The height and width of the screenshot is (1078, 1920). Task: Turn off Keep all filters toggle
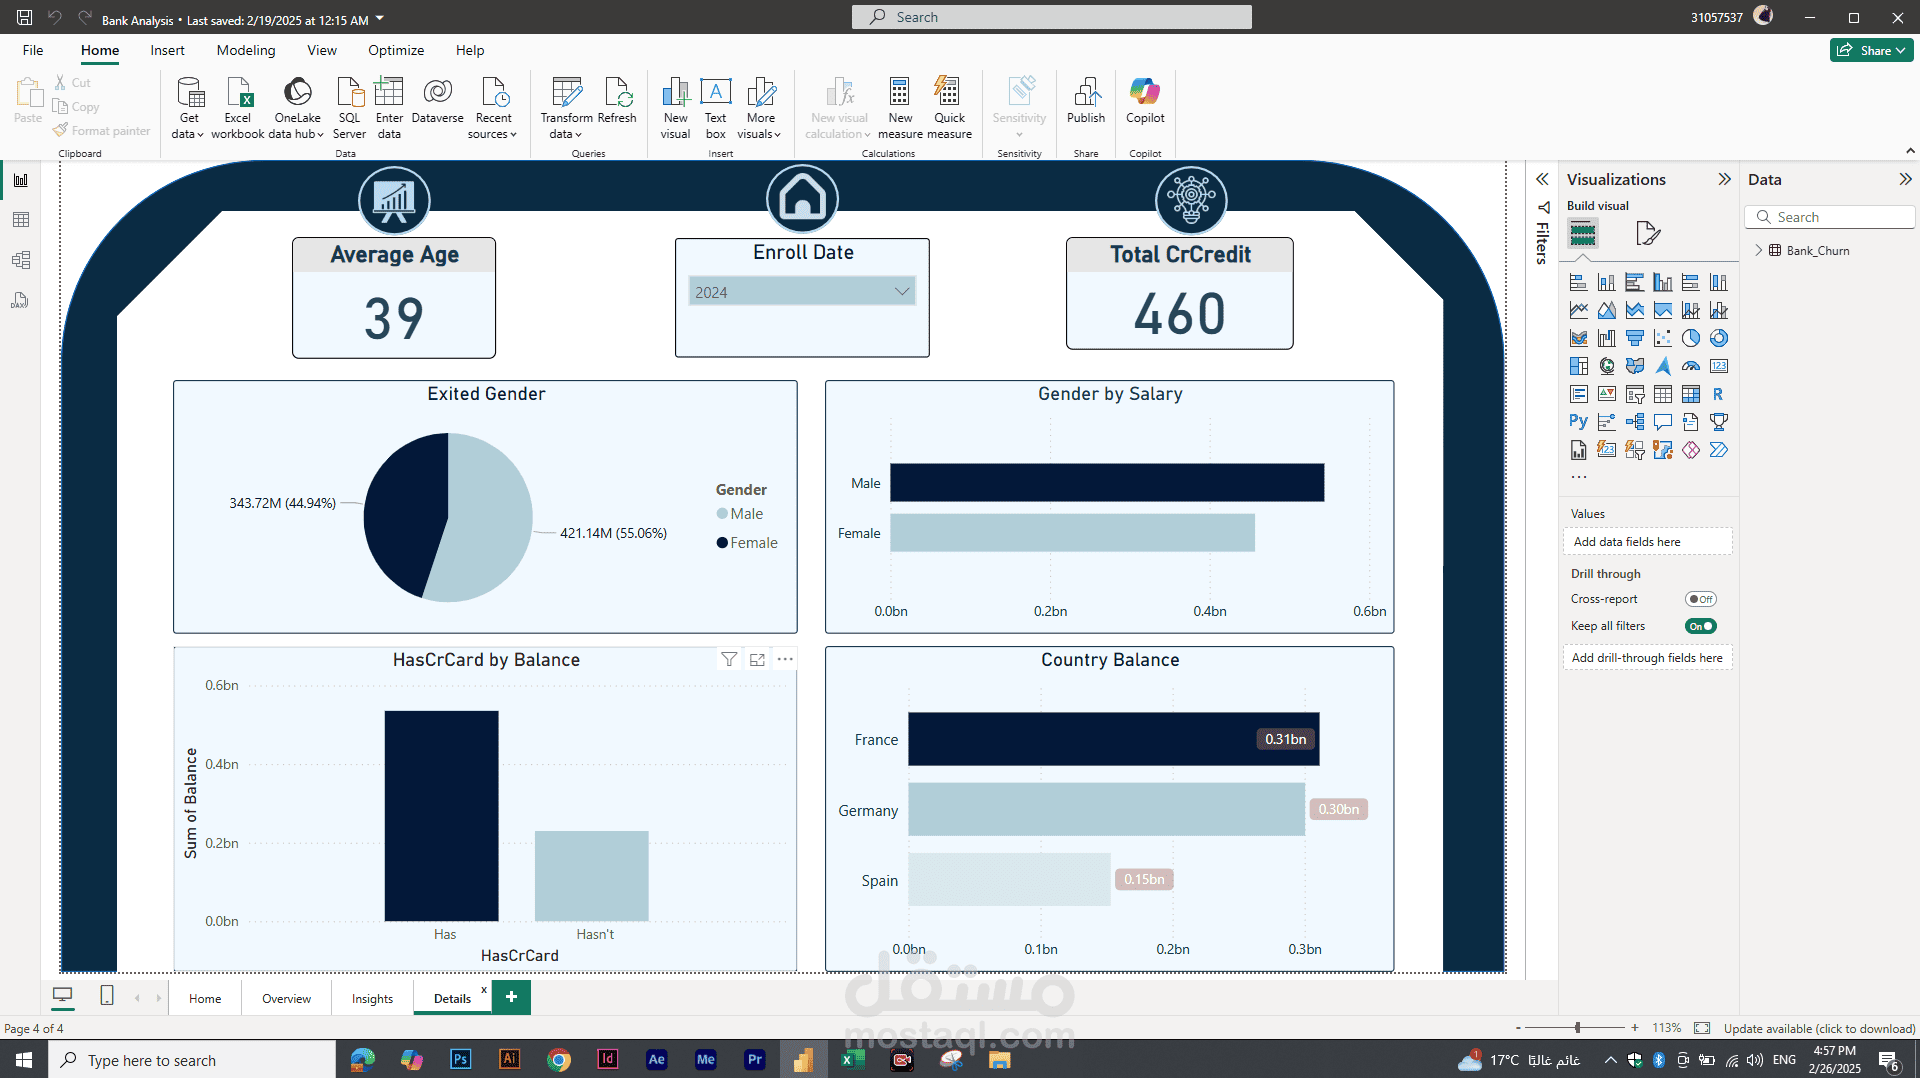point(1700,626)
